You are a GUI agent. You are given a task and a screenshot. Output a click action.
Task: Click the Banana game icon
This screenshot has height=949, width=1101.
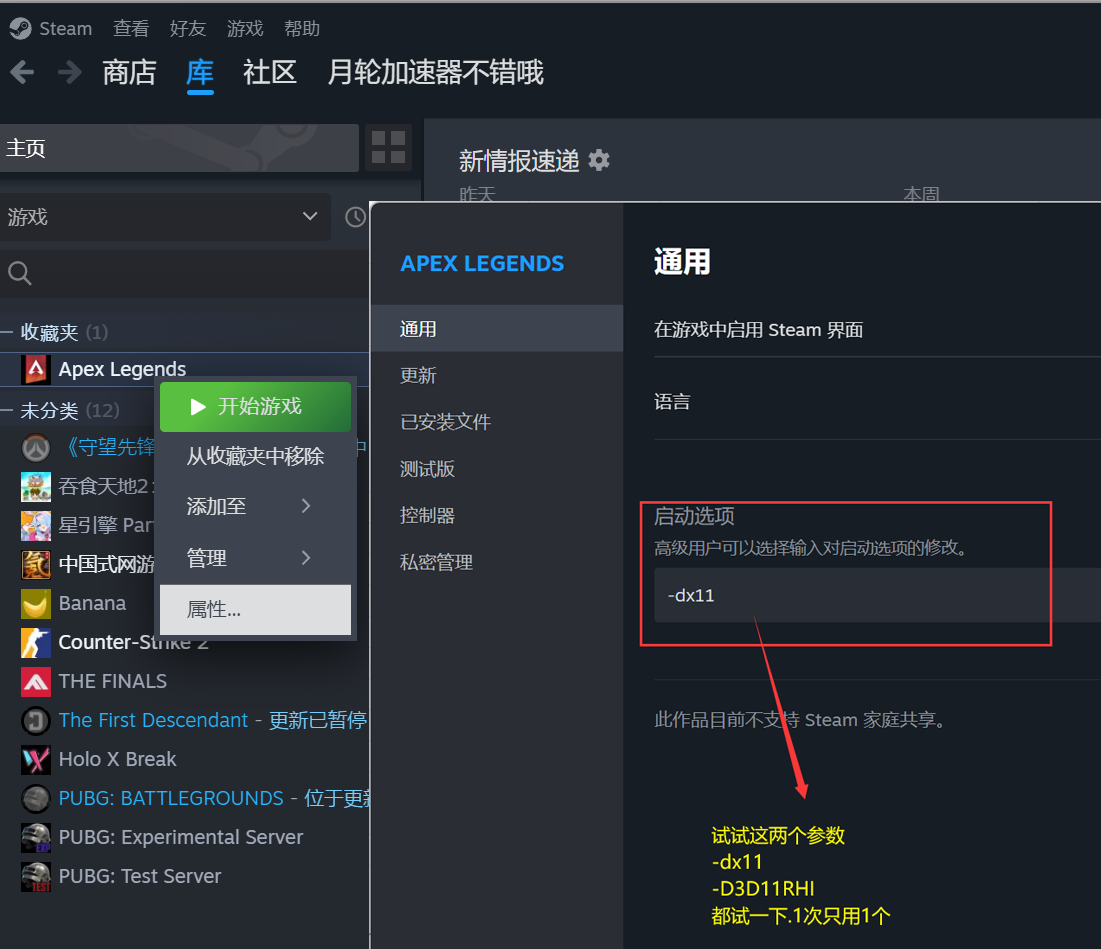(x=36, y=604)
